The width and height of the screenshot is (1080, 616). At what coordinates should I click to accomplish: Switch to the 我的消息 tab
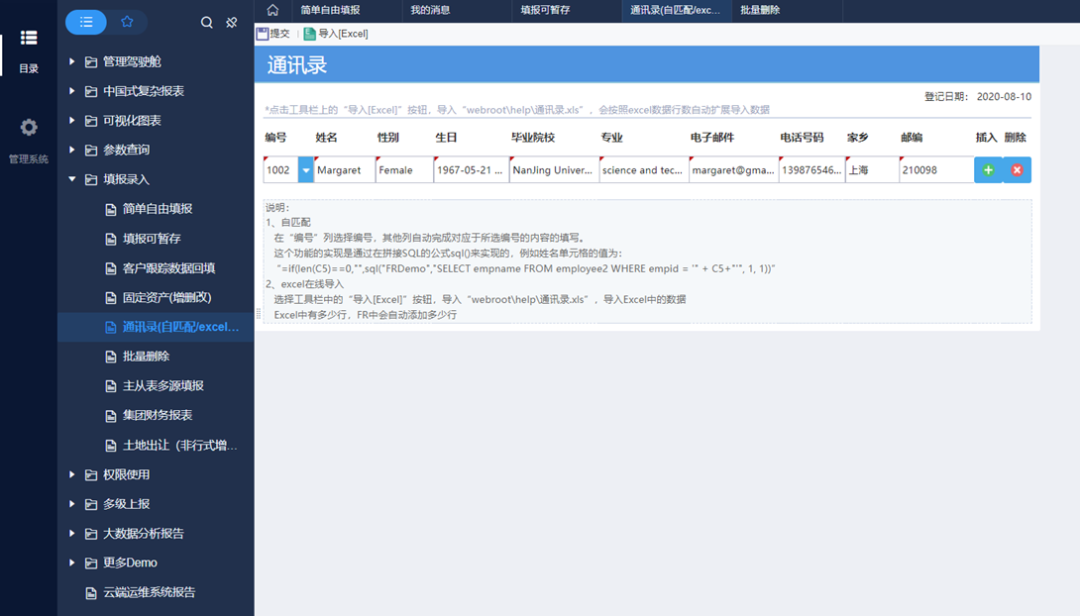(x=457, y=10)
